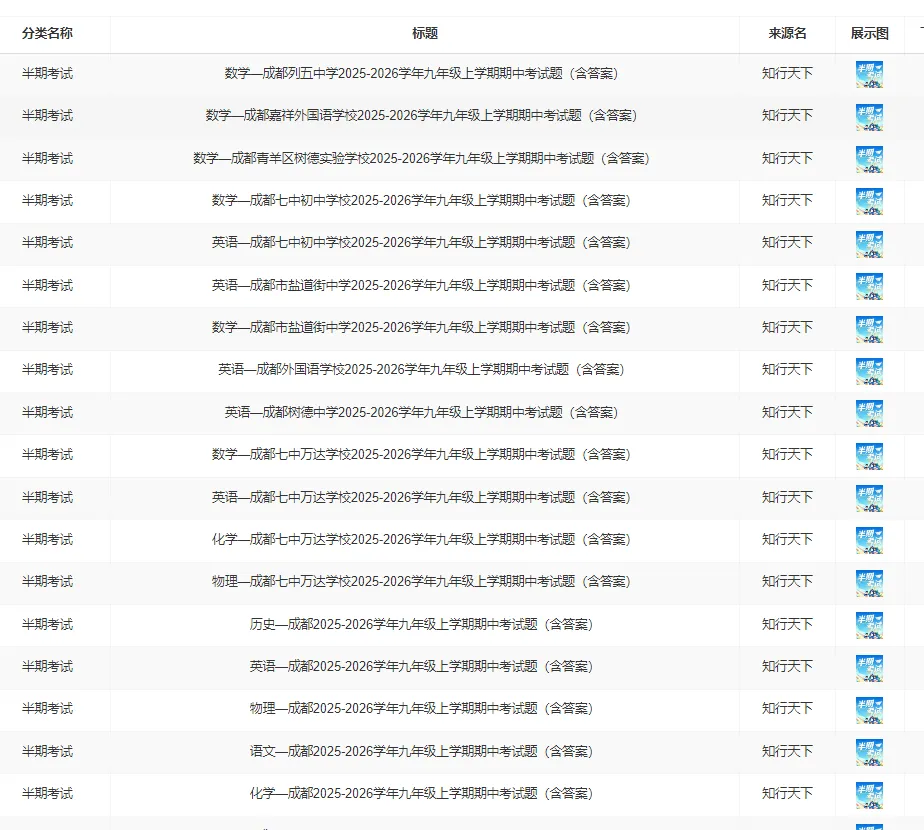This screenshot has width=924, height=830.
Task: Select title 英语—成都2025-2026学年九年级 exam entry
Action: pos(421,666)
